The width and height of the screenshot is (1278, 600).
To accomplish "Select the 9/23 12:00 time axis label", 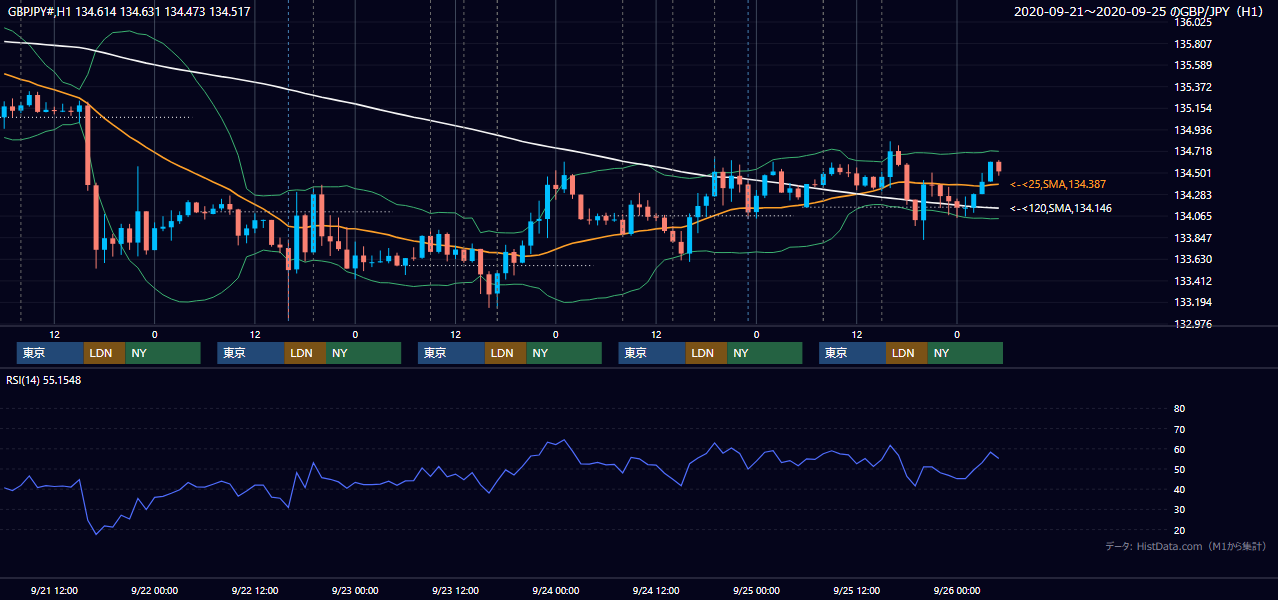I will (x=455, y=590).
